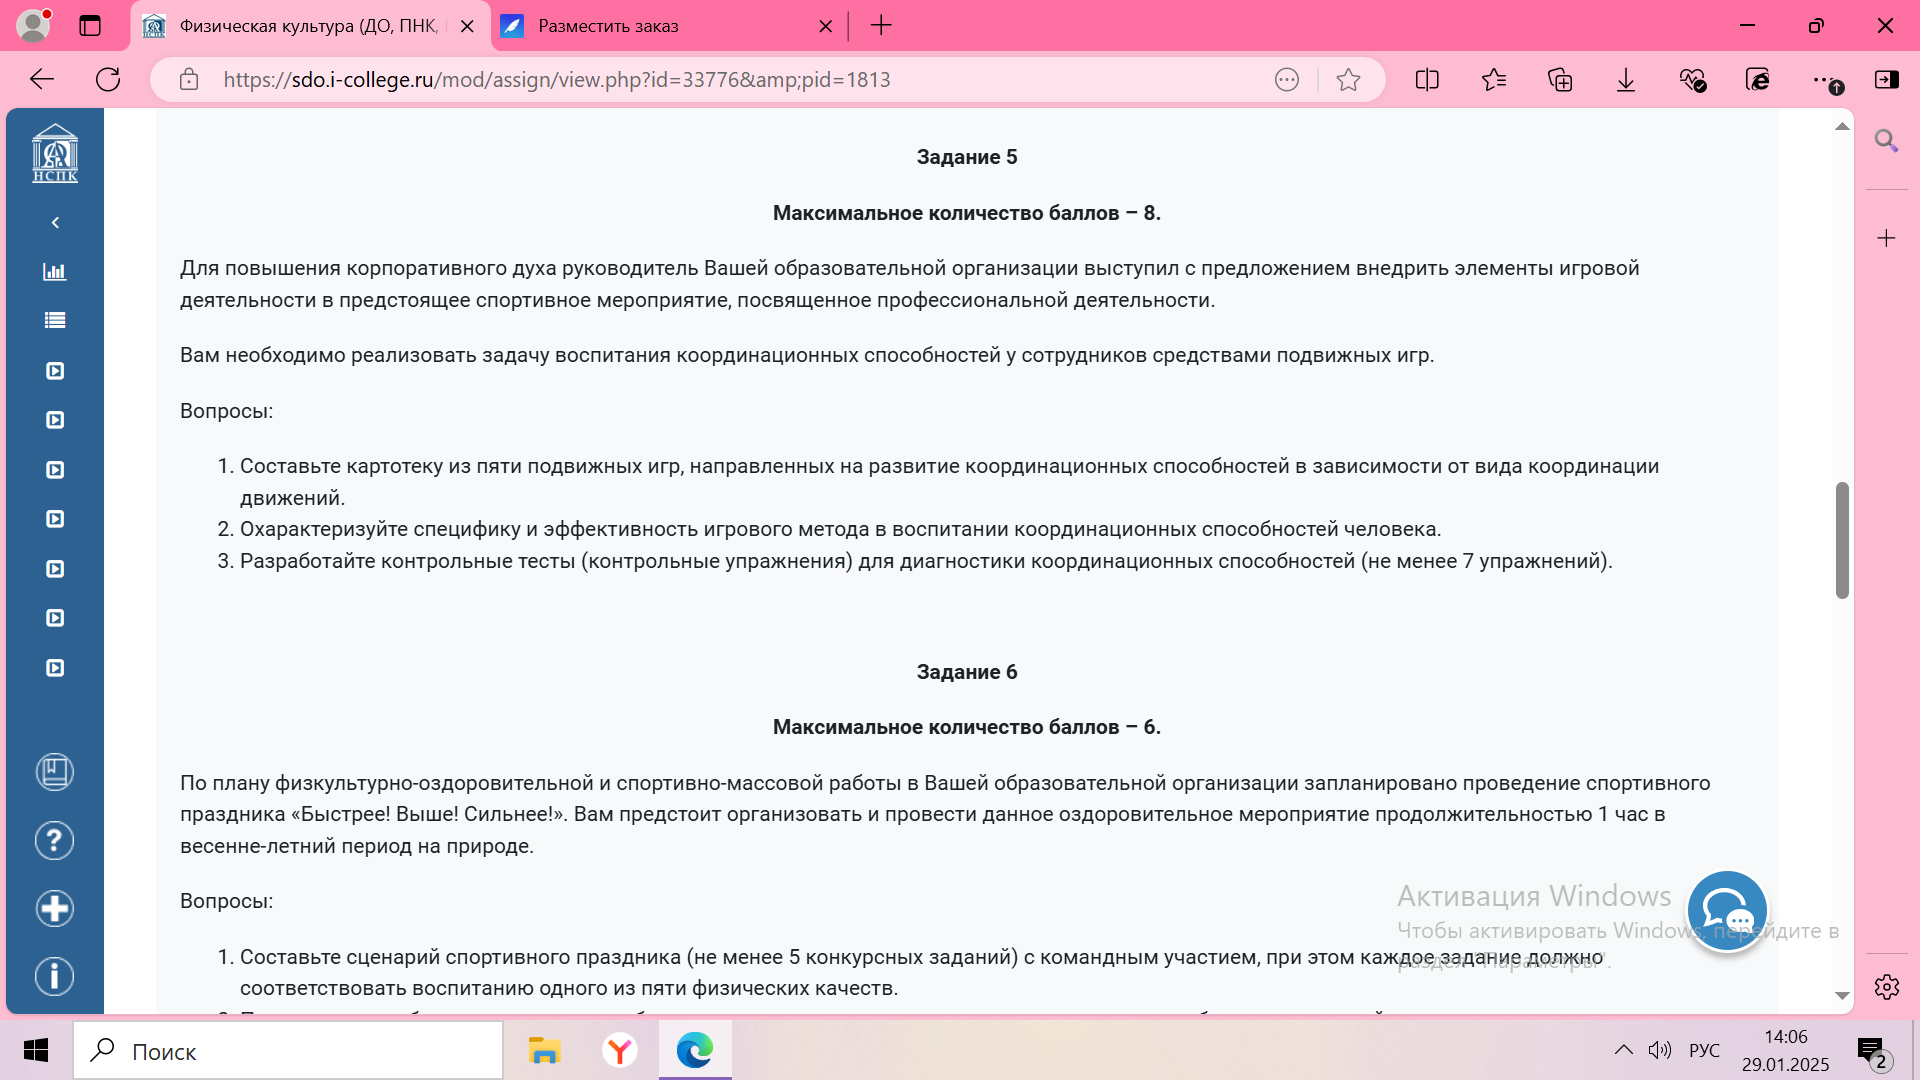Open the list view sidebar icon
The height and width of the screenshot is (1080, 1920).
click(x=55, y=321)
